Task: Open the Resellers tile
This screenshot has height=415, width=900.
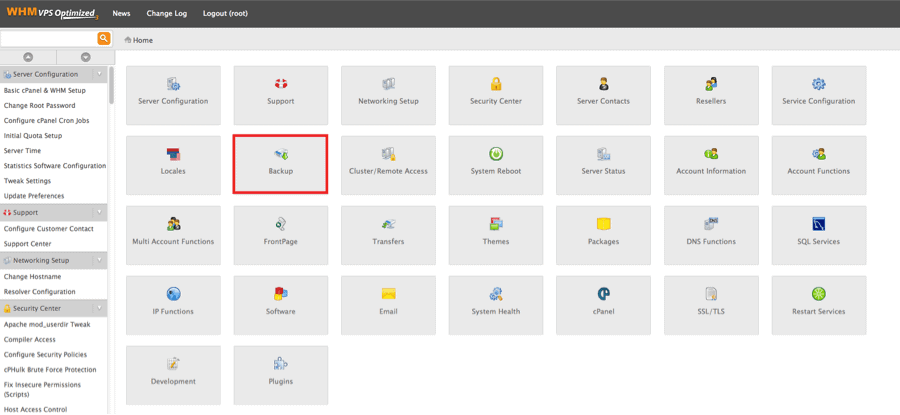Action: click(711, 95)
